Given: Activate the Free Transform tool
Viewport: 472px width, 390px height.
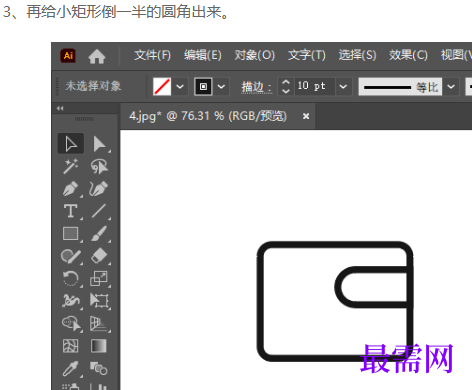Looking at the screenshot, I should pos(99,301).
